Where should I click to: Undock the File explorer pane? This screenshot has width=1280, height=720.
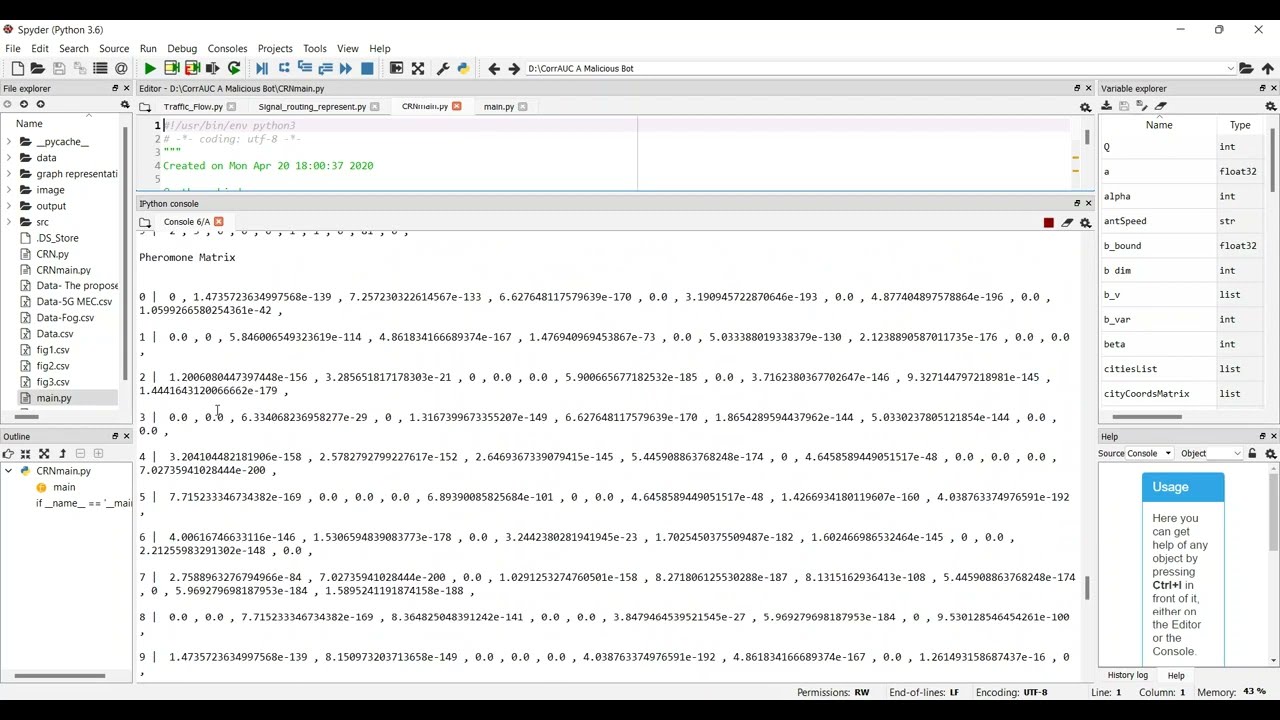(114, 88)
